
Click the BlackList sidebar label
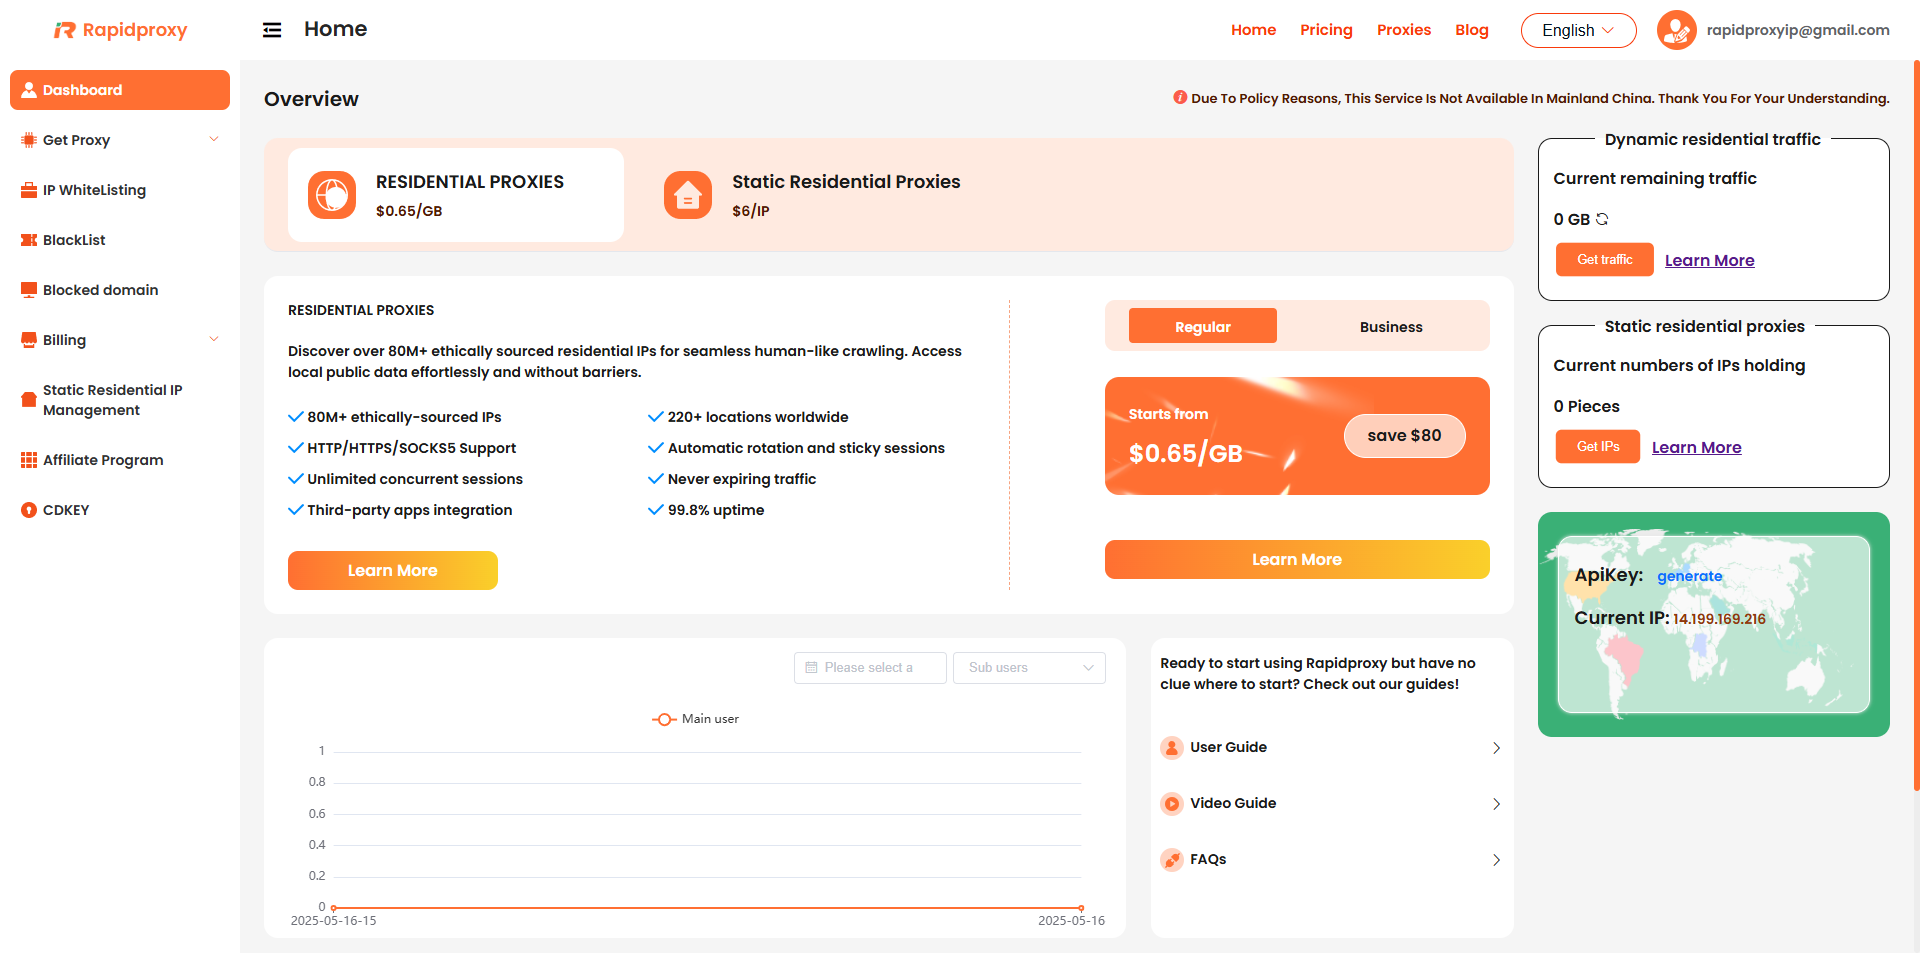tap(74, 240)
